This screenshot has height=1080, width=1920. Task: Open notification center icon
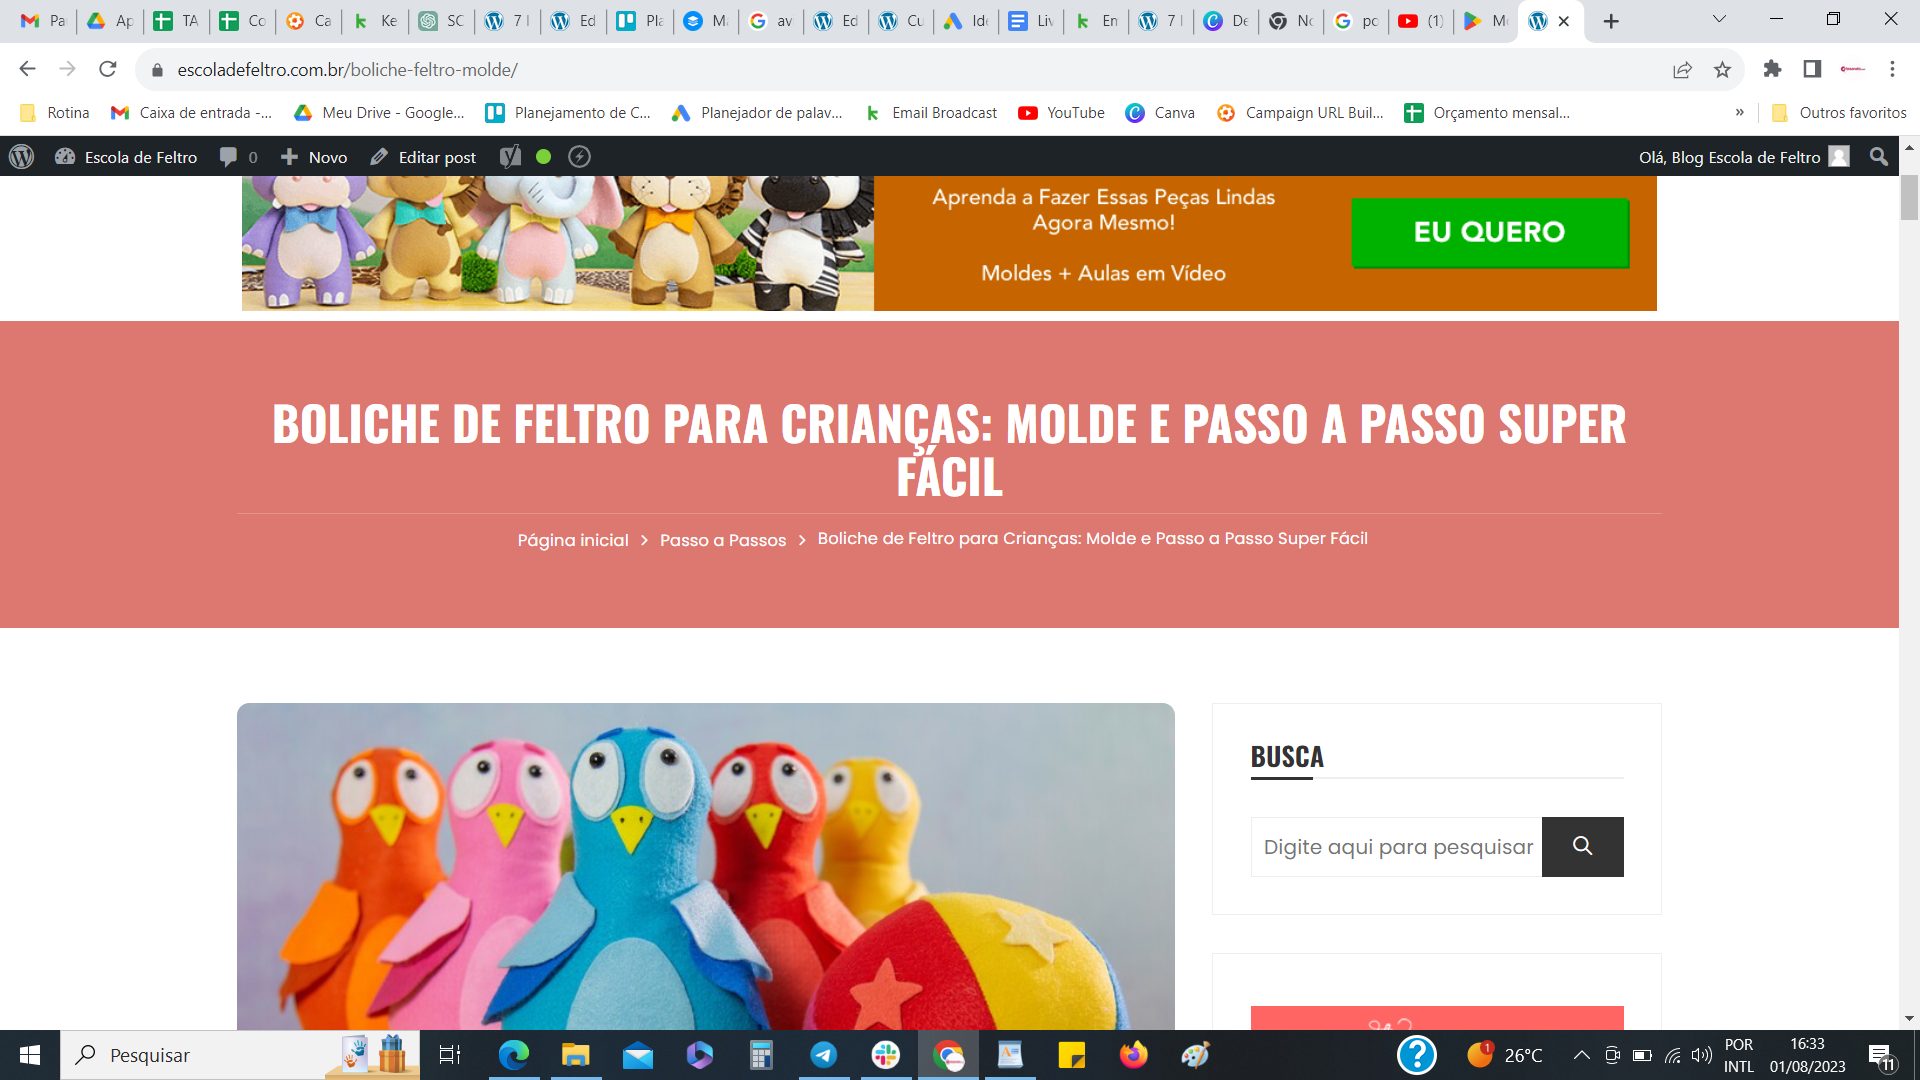(x=1881, y=1056)
